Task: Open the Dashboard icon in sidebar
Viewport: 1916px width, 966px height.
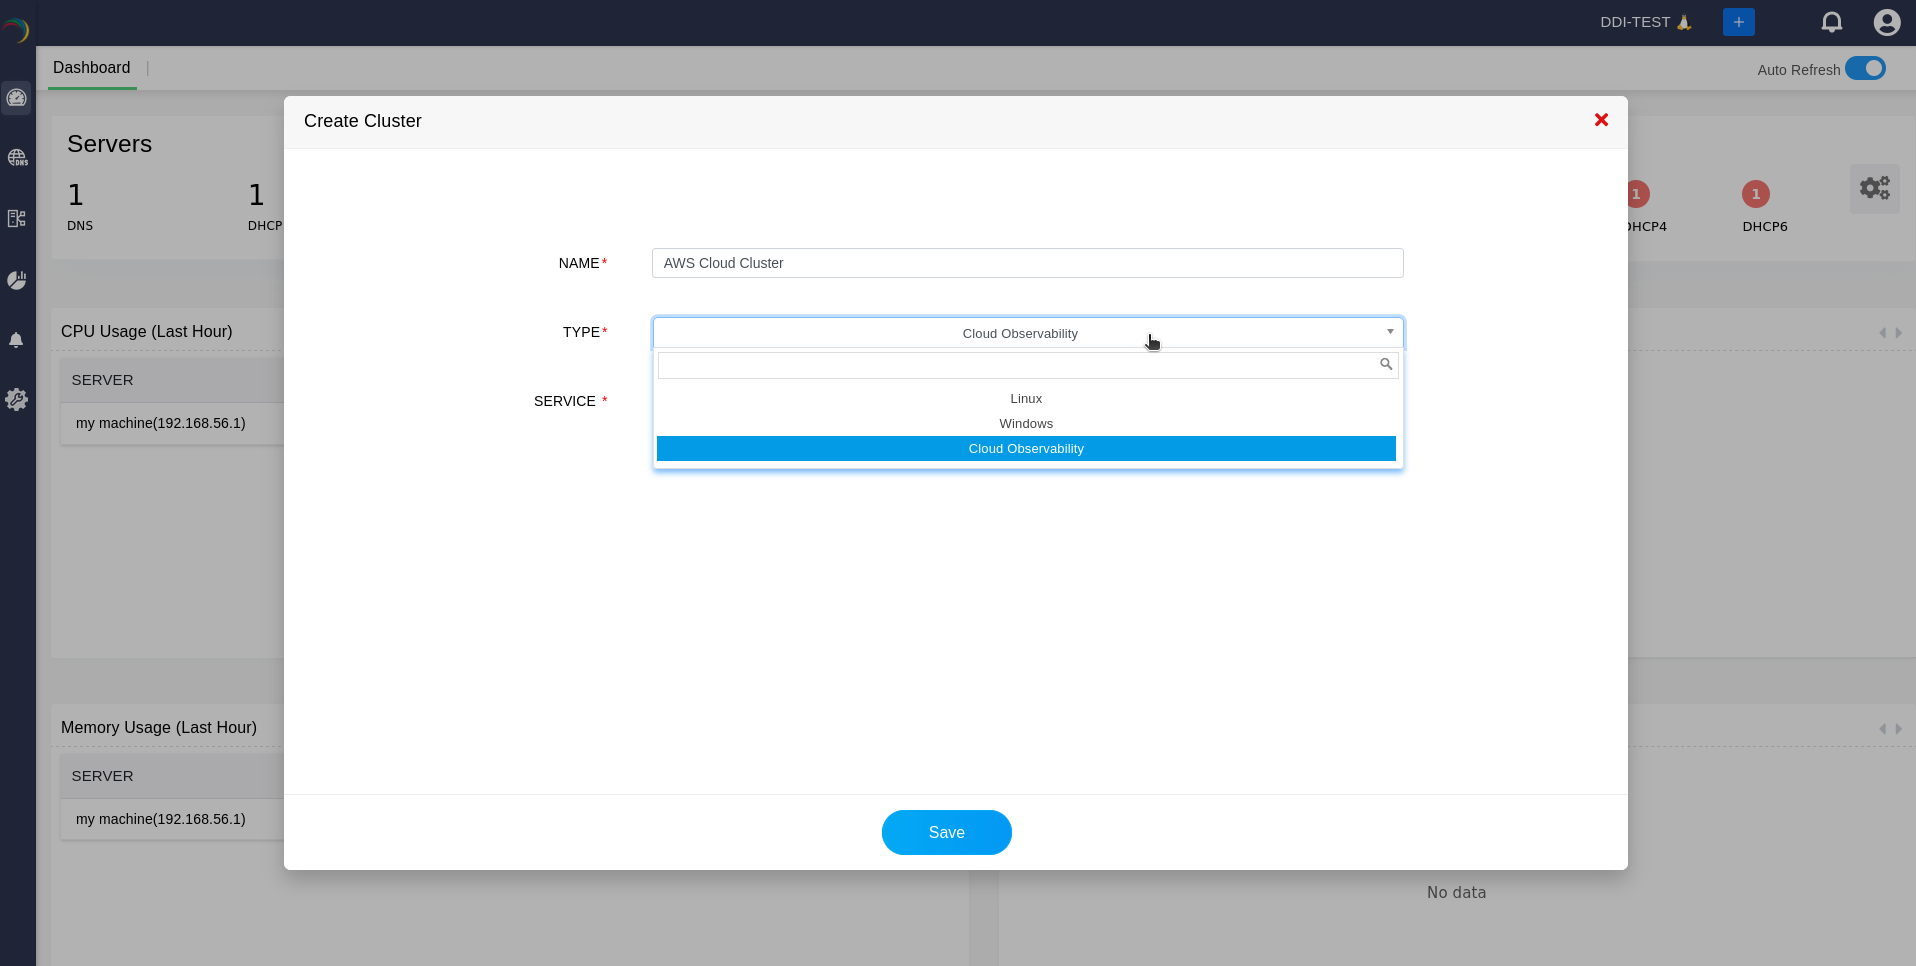Action: pyautogui.click(x=16, y=97)
